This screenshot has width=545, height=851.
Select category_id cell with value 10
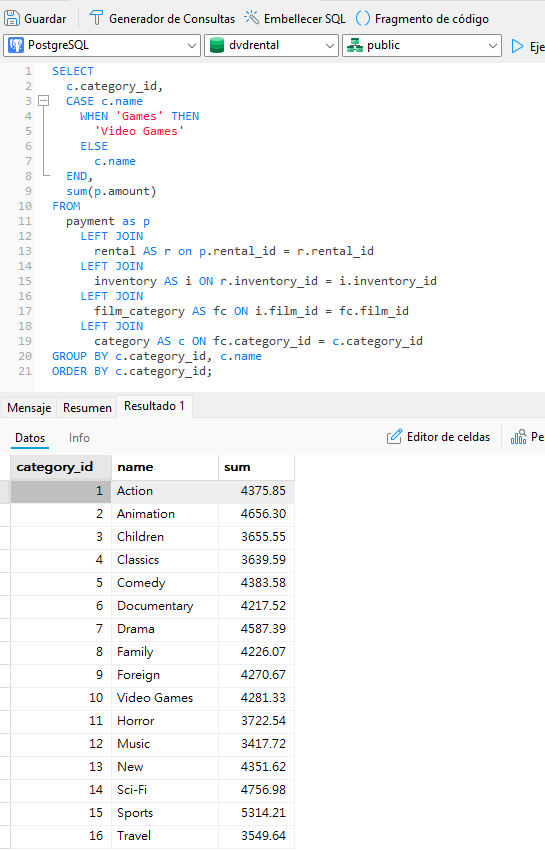(x=61, y=698)
